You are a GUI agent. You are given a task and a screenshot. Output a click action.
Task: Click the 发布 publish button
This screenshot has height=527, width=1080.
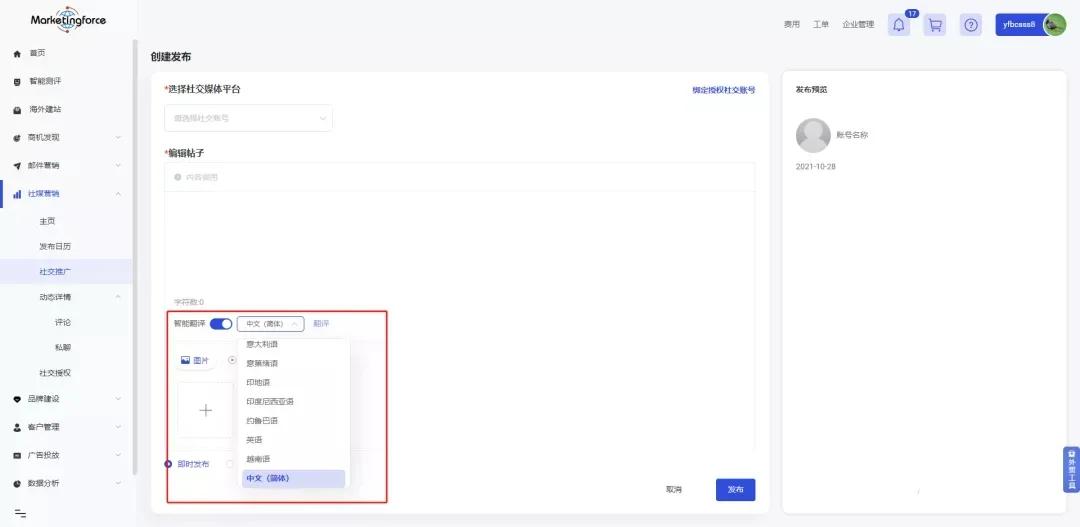pyautogui.click(x=736, y=490)
